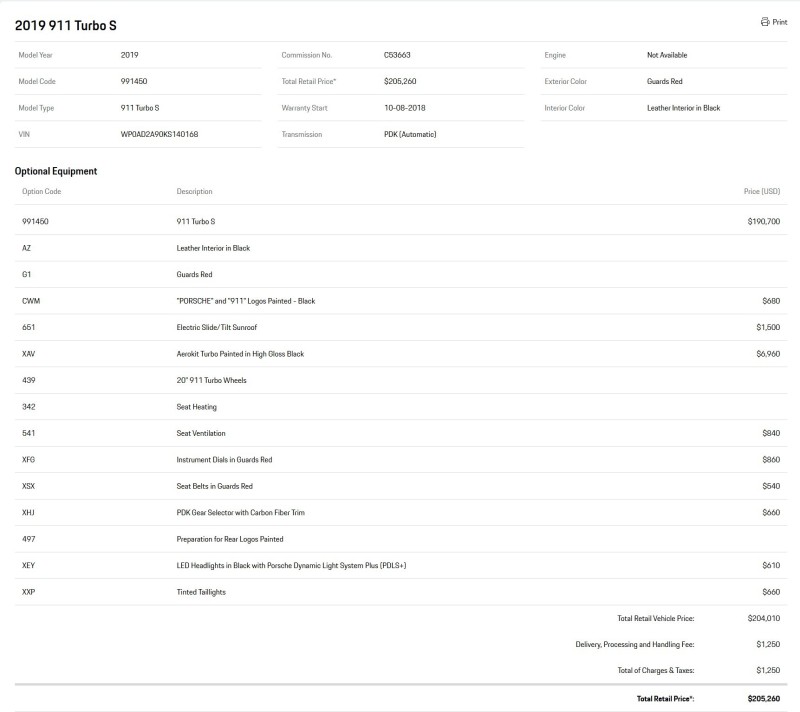
Task: Select Seat Ventilation description
Action: click(x=201, y=433)
